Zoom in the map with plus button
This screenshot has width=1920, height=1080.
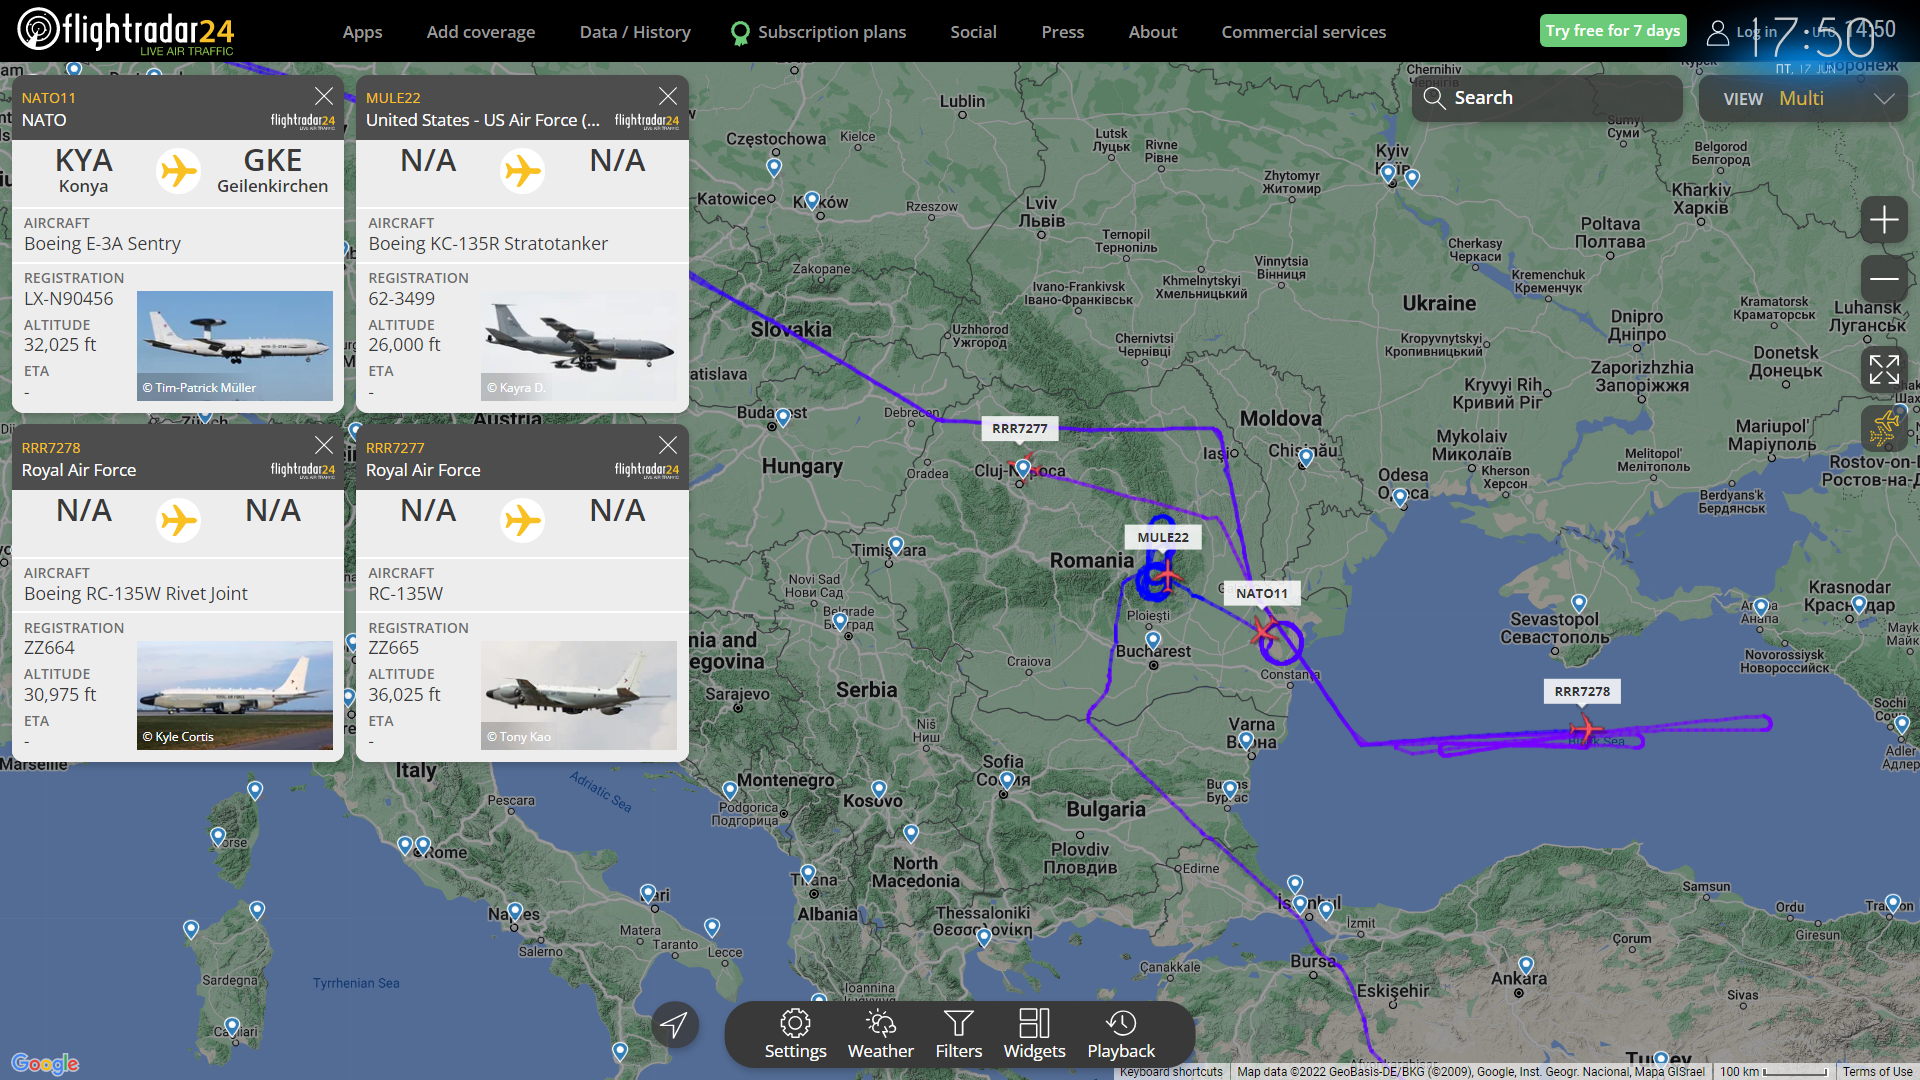pos(1884,219)
